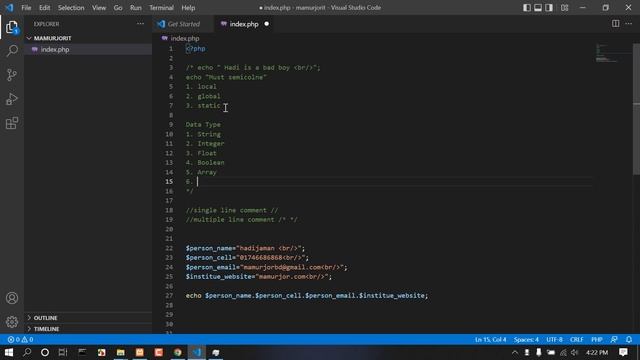
Task: Toggle the bottom panel layout icon
Action: (x=538, y=8)
